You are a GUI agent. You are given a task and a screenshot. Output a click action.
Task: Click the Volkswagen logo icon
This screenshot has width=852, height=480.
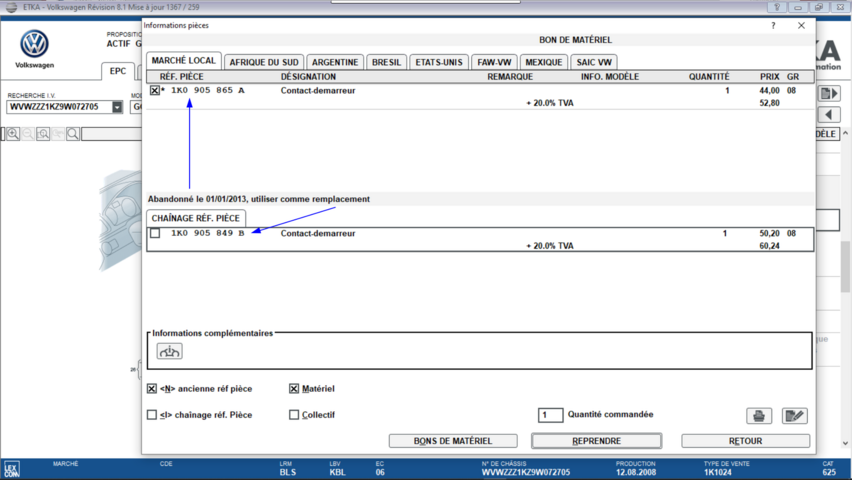(x=34, y=43)
